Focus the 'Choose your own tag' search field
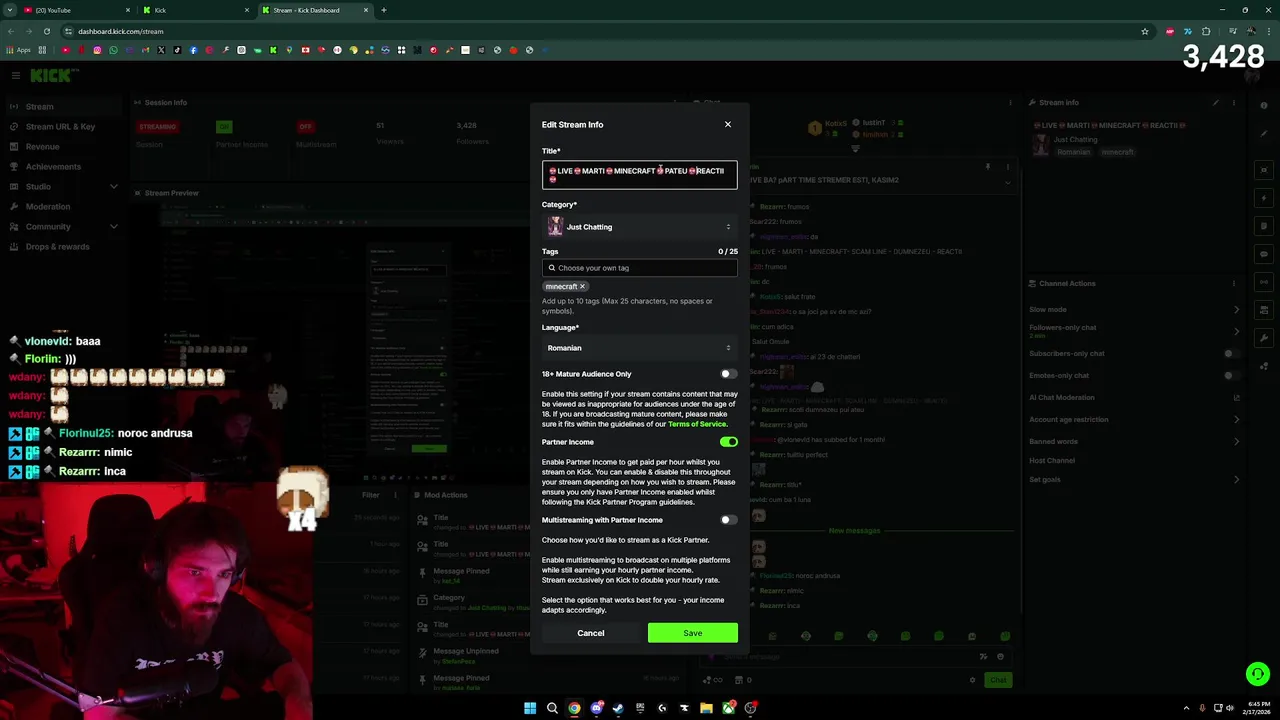Image resolution: width=1280 pixels, height=720 pixels. pyautogui.click(x=639, y=268)
